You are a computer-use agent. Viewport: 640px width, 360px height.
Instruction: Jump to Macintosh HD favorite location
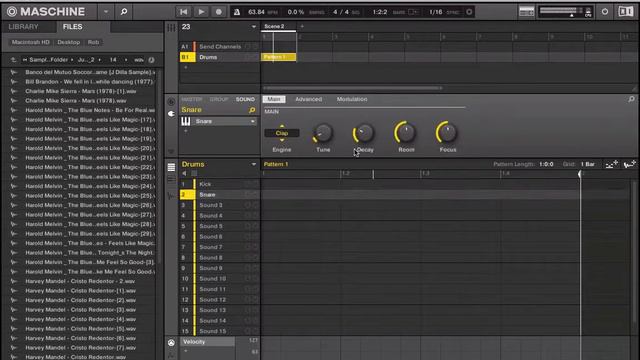[x=30, y=42]
